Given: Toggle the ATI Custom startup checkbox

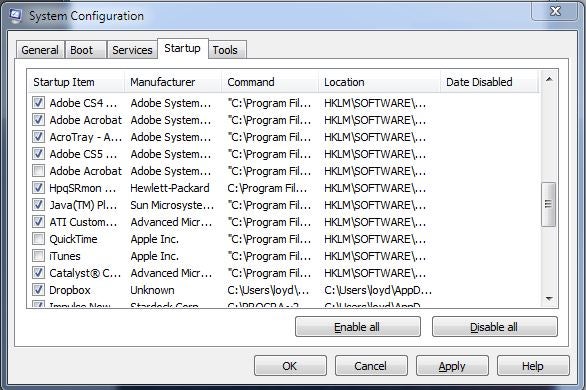Looking at the screenshot, I should [x=38, y=222].
